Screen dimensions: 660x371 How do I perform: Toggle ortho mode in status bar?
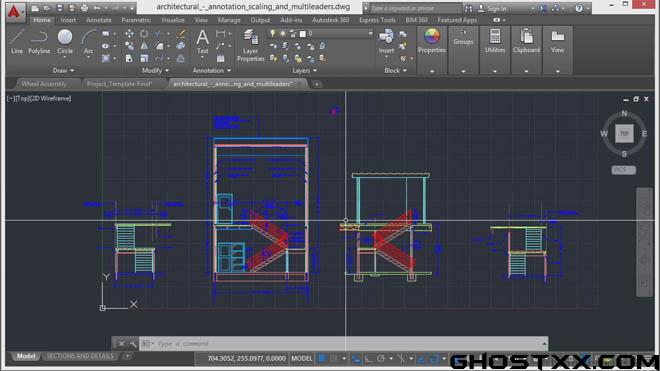pyautogui.click(x=368, y=359)
